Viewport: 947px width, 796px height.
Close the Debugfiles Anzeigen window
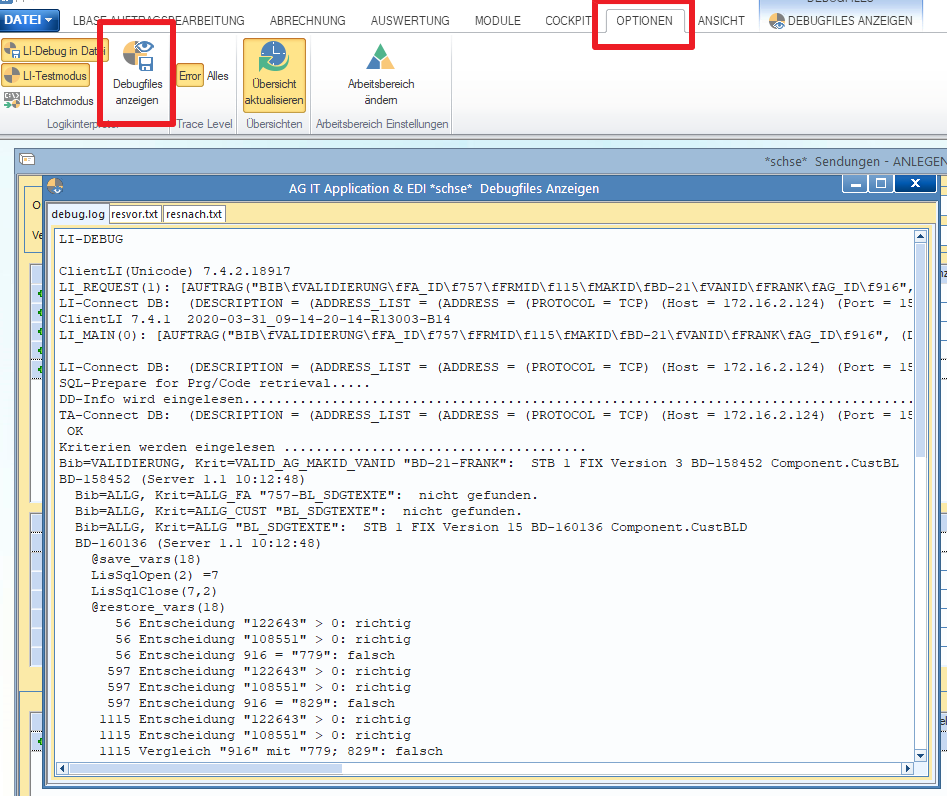click(x=916, y=184)
